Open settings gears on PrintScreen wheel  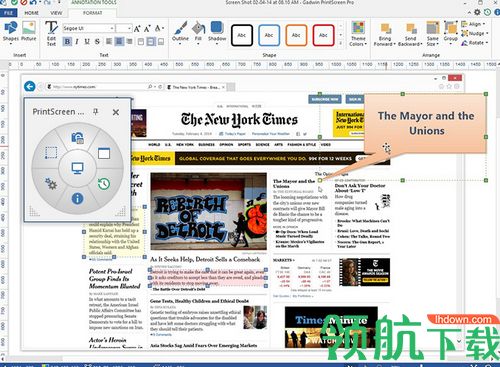[51, 183]
